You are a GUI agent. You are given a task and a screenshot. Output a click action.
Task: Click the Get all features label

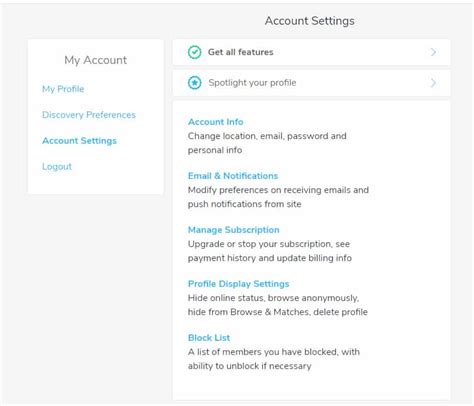pyautogui.click(x=241, y=52)
